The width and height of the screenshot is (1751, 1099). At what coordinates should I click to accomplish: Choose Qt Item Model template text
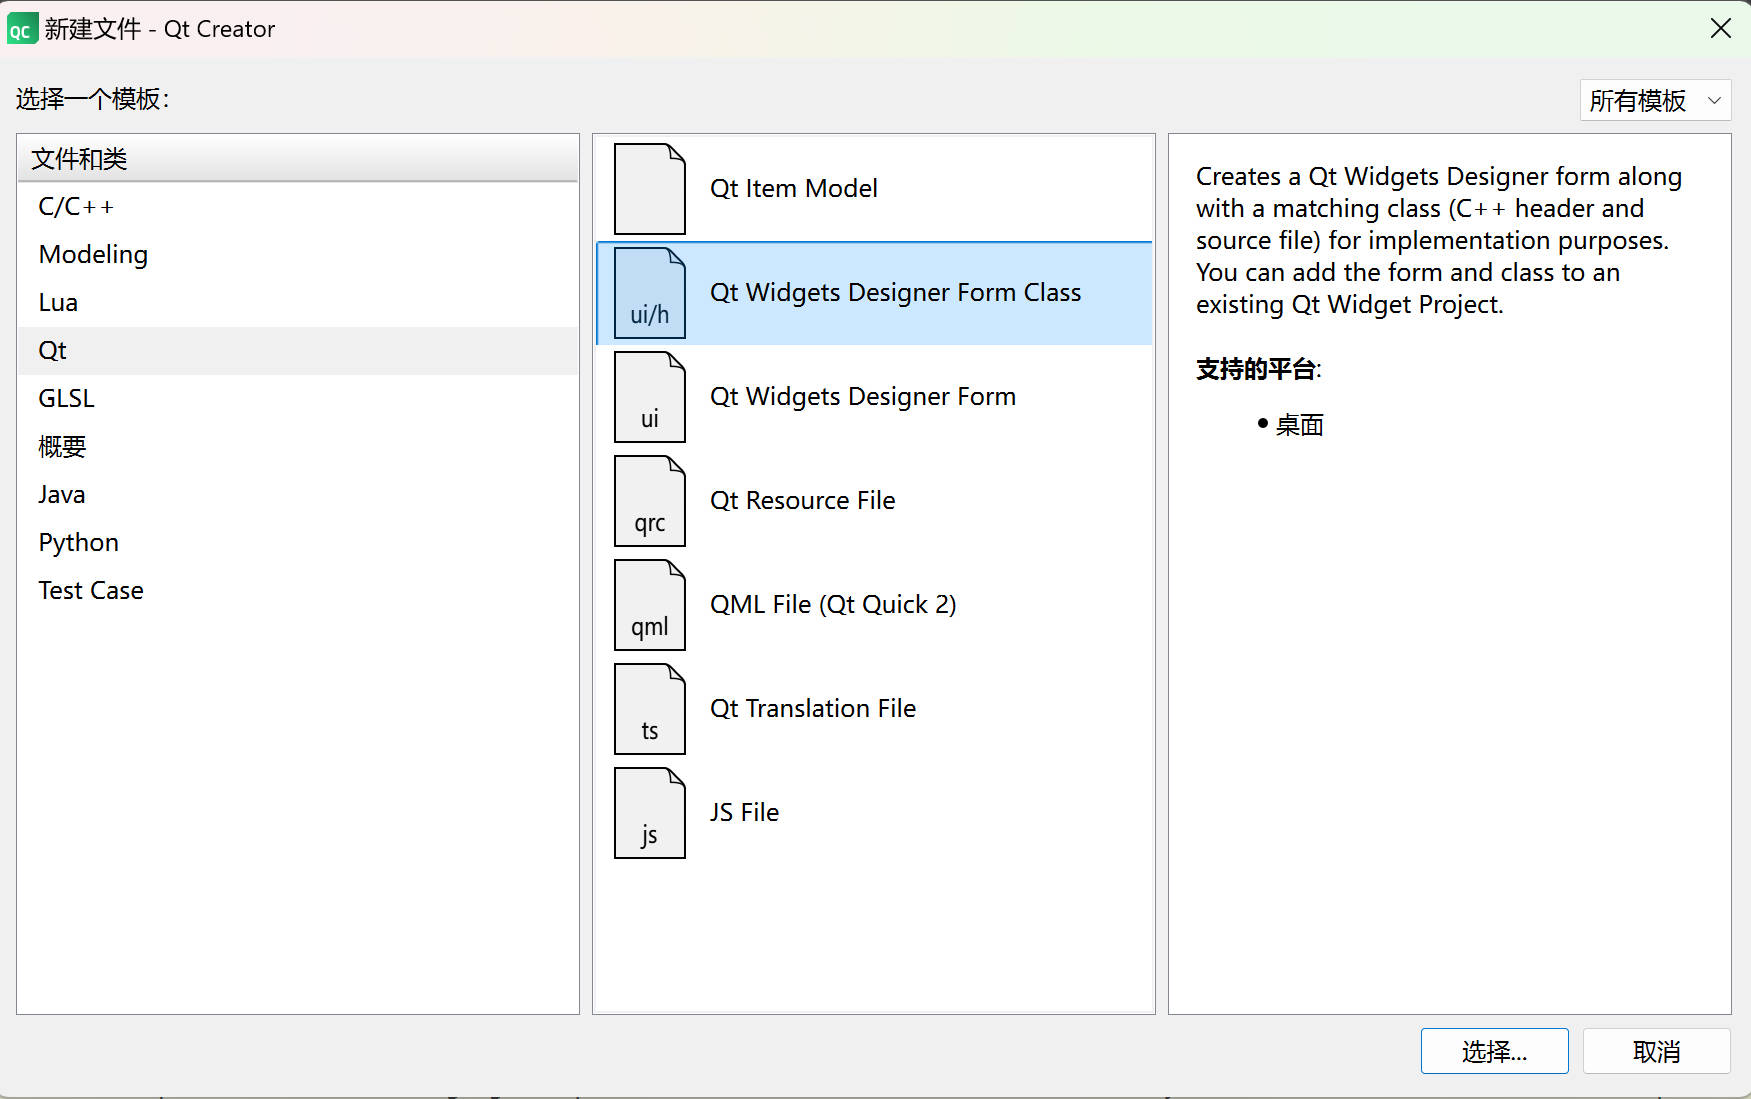(794, 189)
